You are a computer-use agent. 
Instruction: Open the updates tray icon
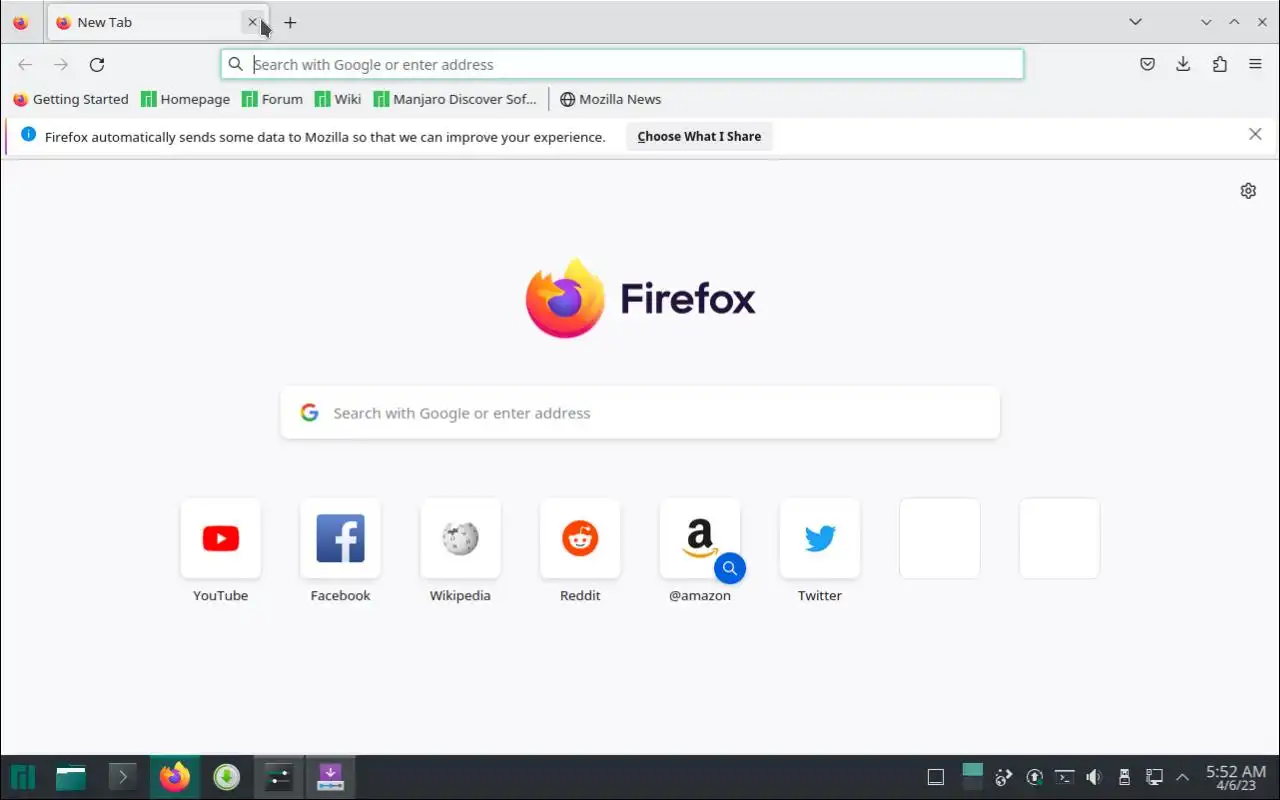(x=1035, y=777)
